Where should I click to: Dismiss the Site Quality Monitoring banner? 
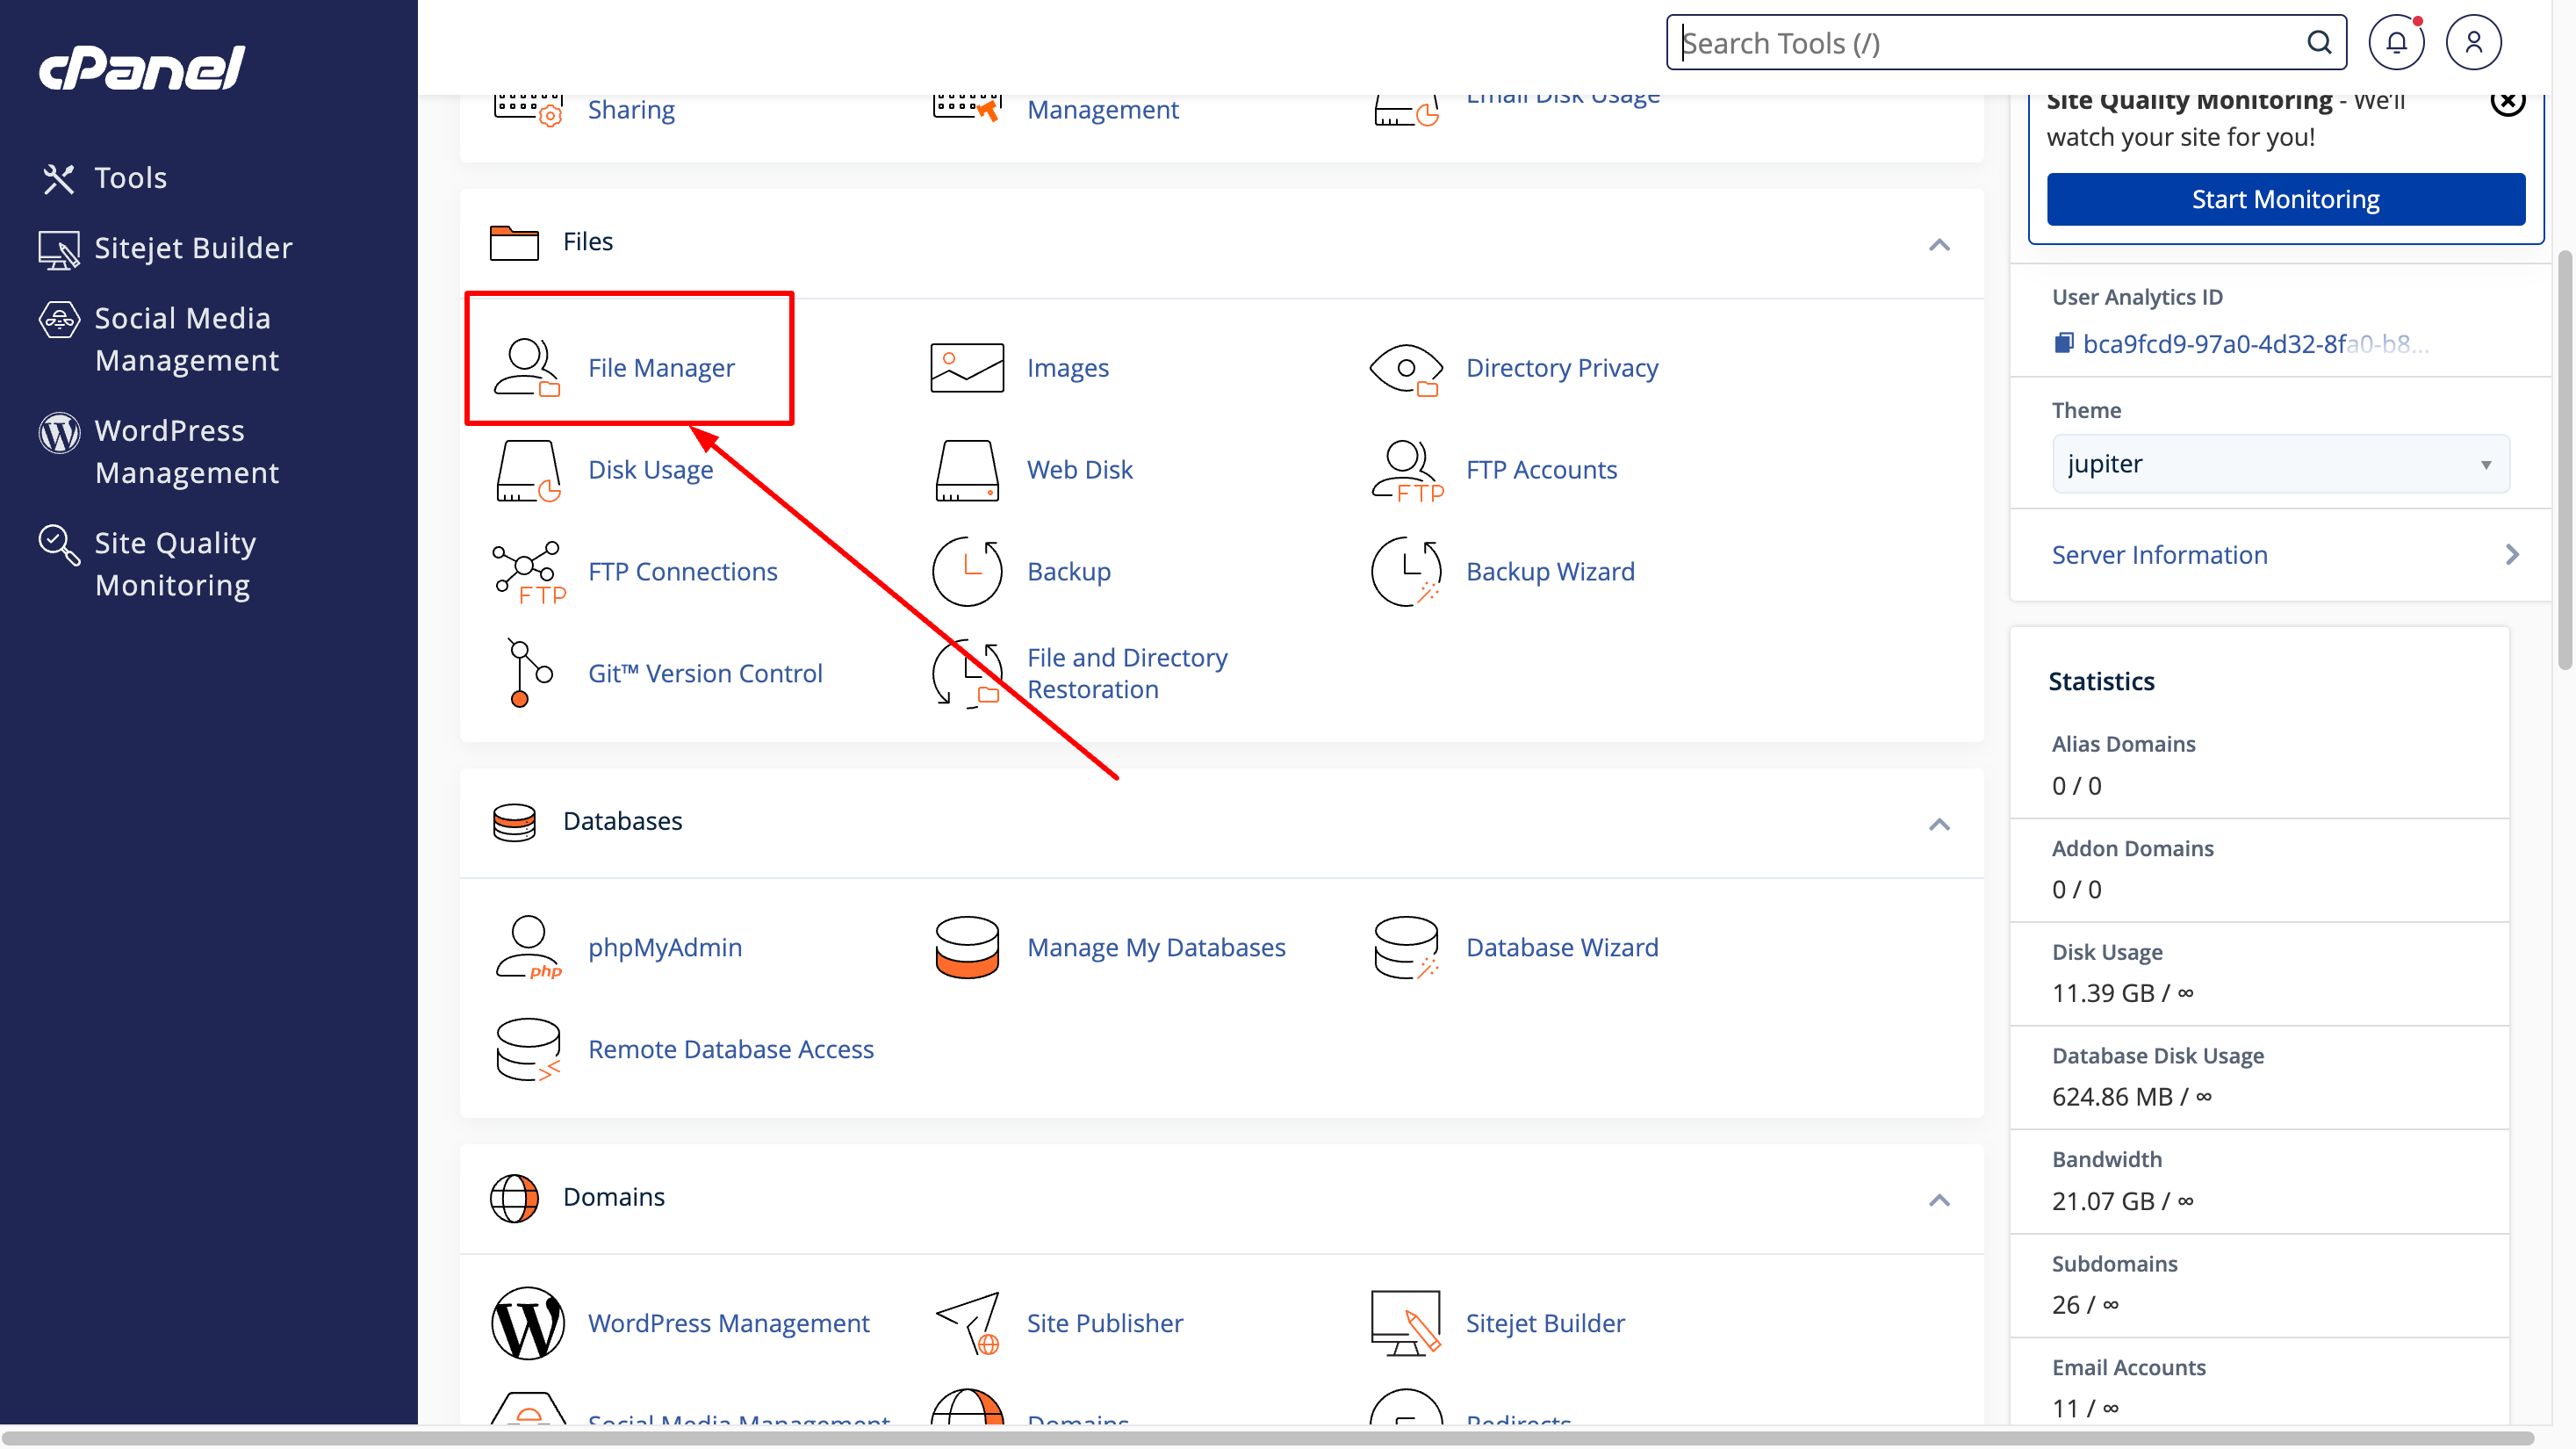click(2507, 100)
